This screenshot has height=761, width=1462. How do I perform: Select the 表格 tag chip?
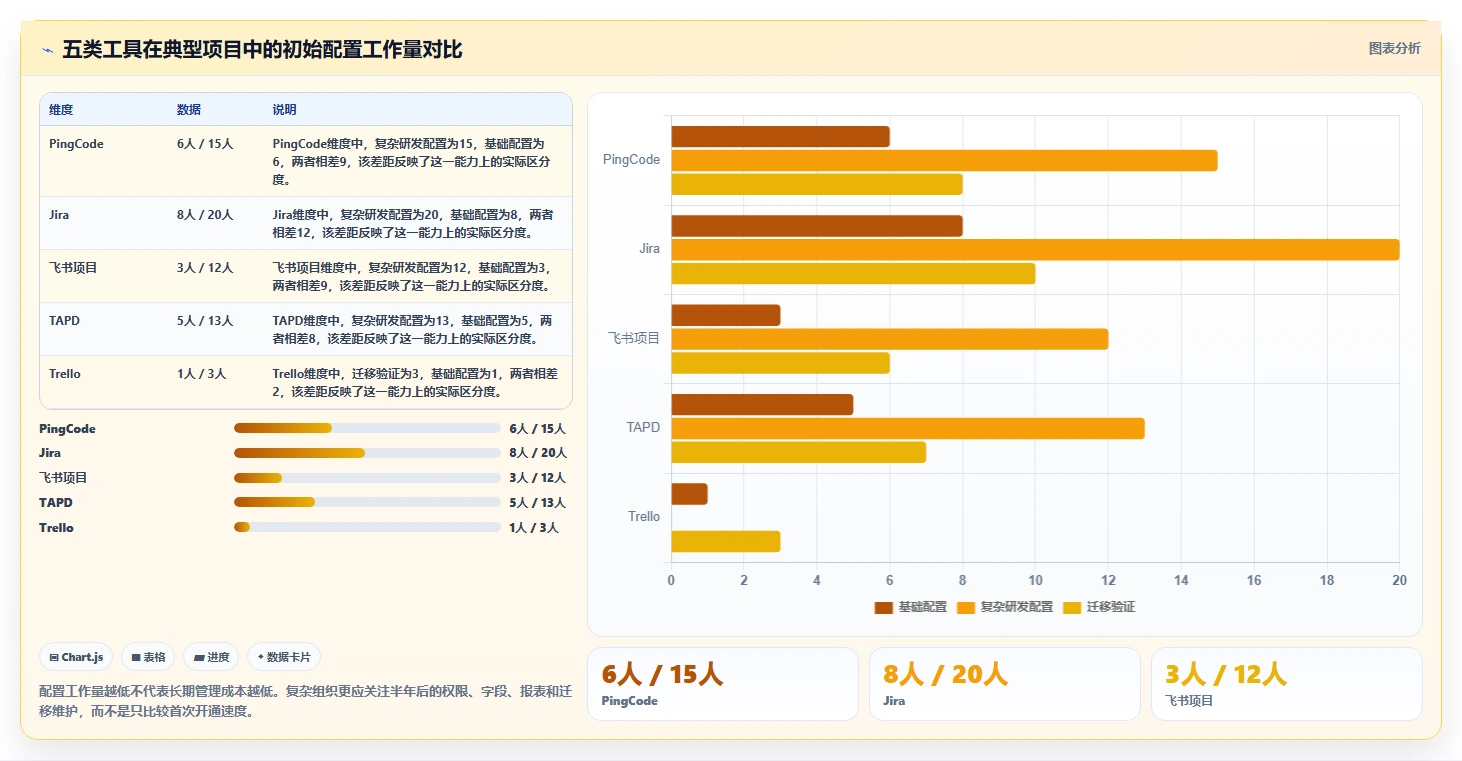[x=148, y=657]
